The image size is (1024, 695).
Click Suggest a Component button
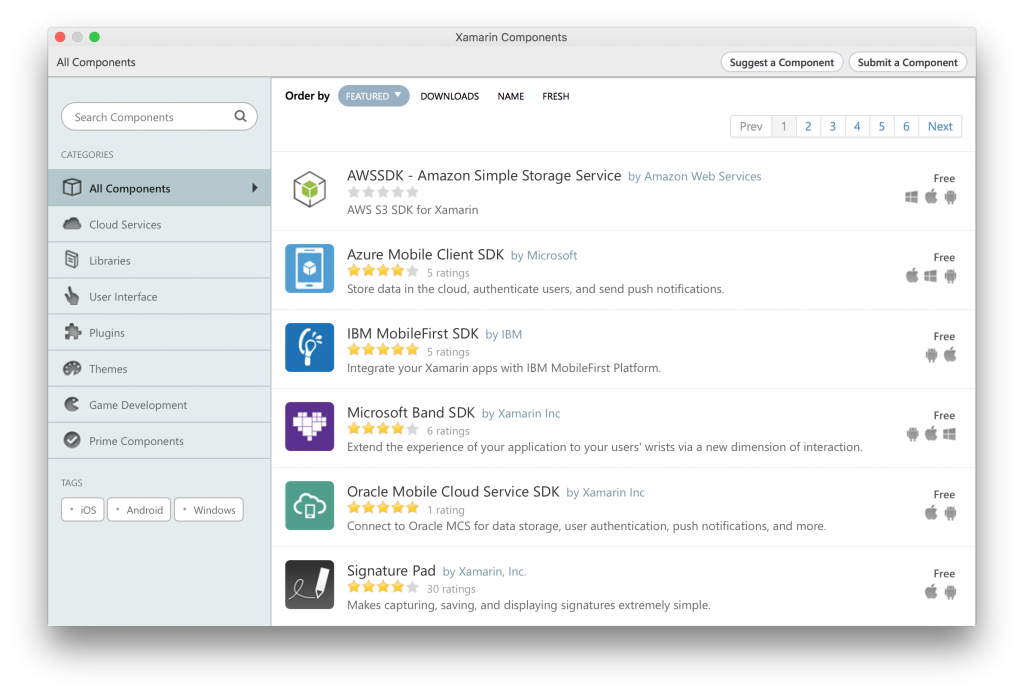782,62
